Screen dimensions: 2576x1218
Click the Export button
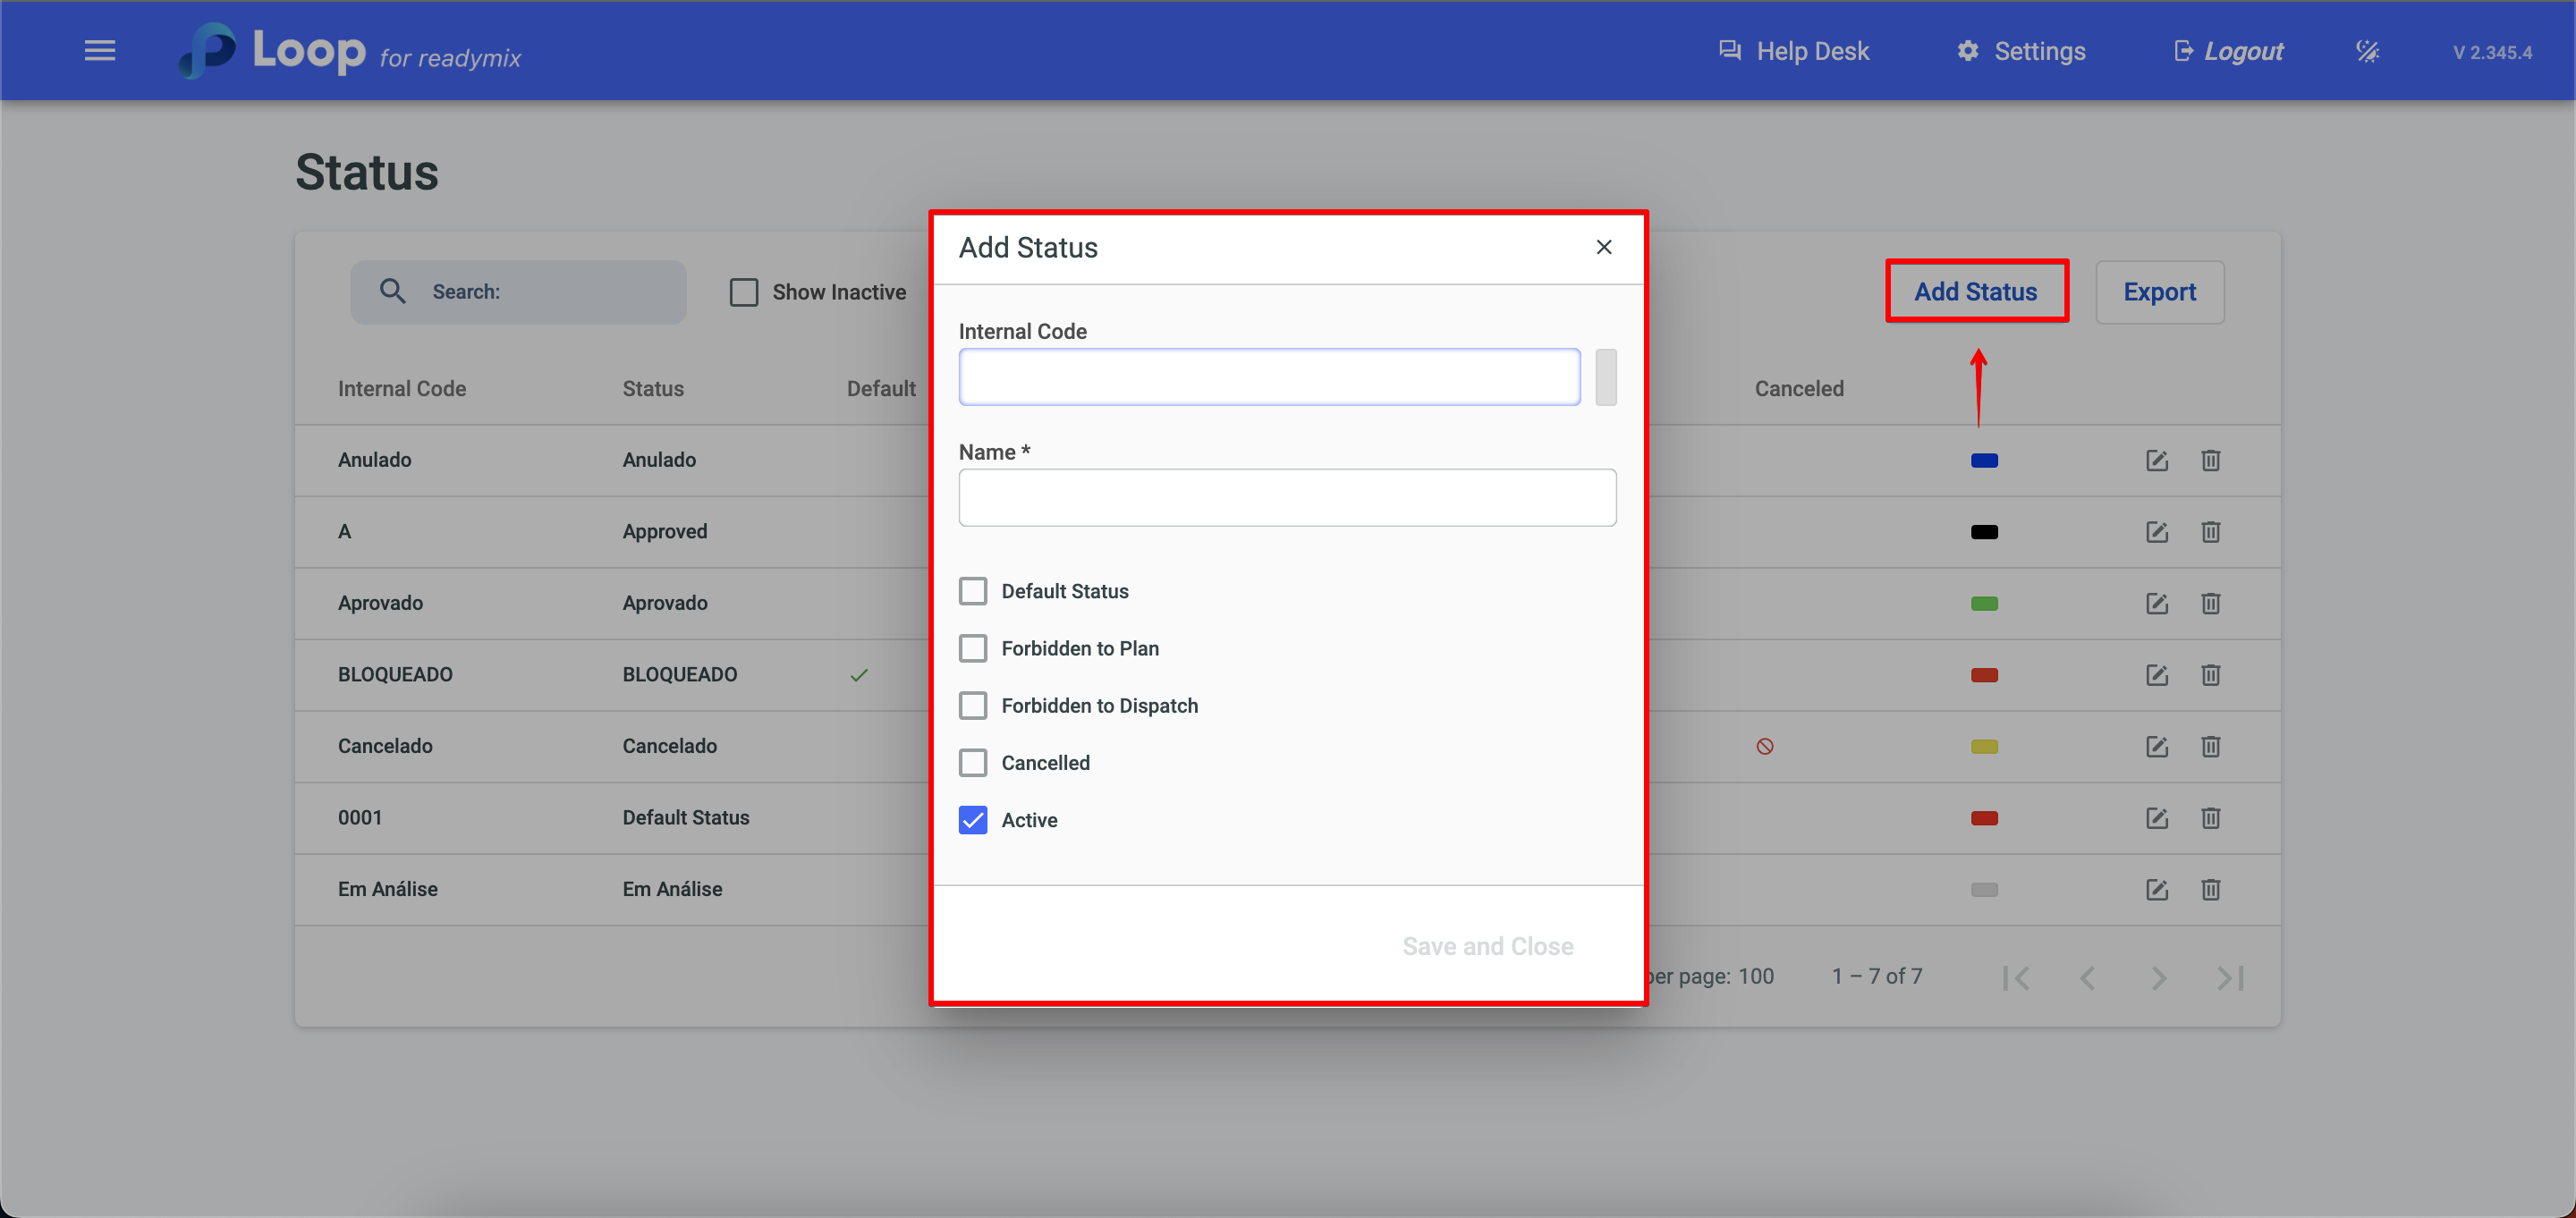point(2159,292)
